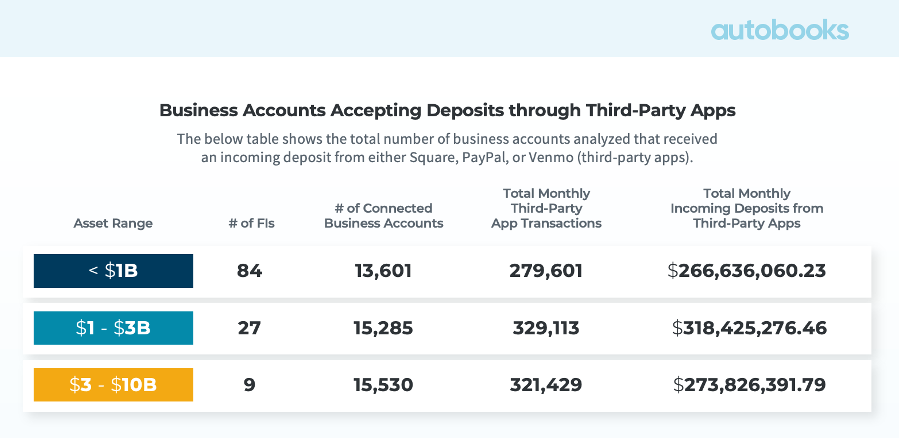
Task: Click the 279,601 transactions value
Action: pos(546,271)
